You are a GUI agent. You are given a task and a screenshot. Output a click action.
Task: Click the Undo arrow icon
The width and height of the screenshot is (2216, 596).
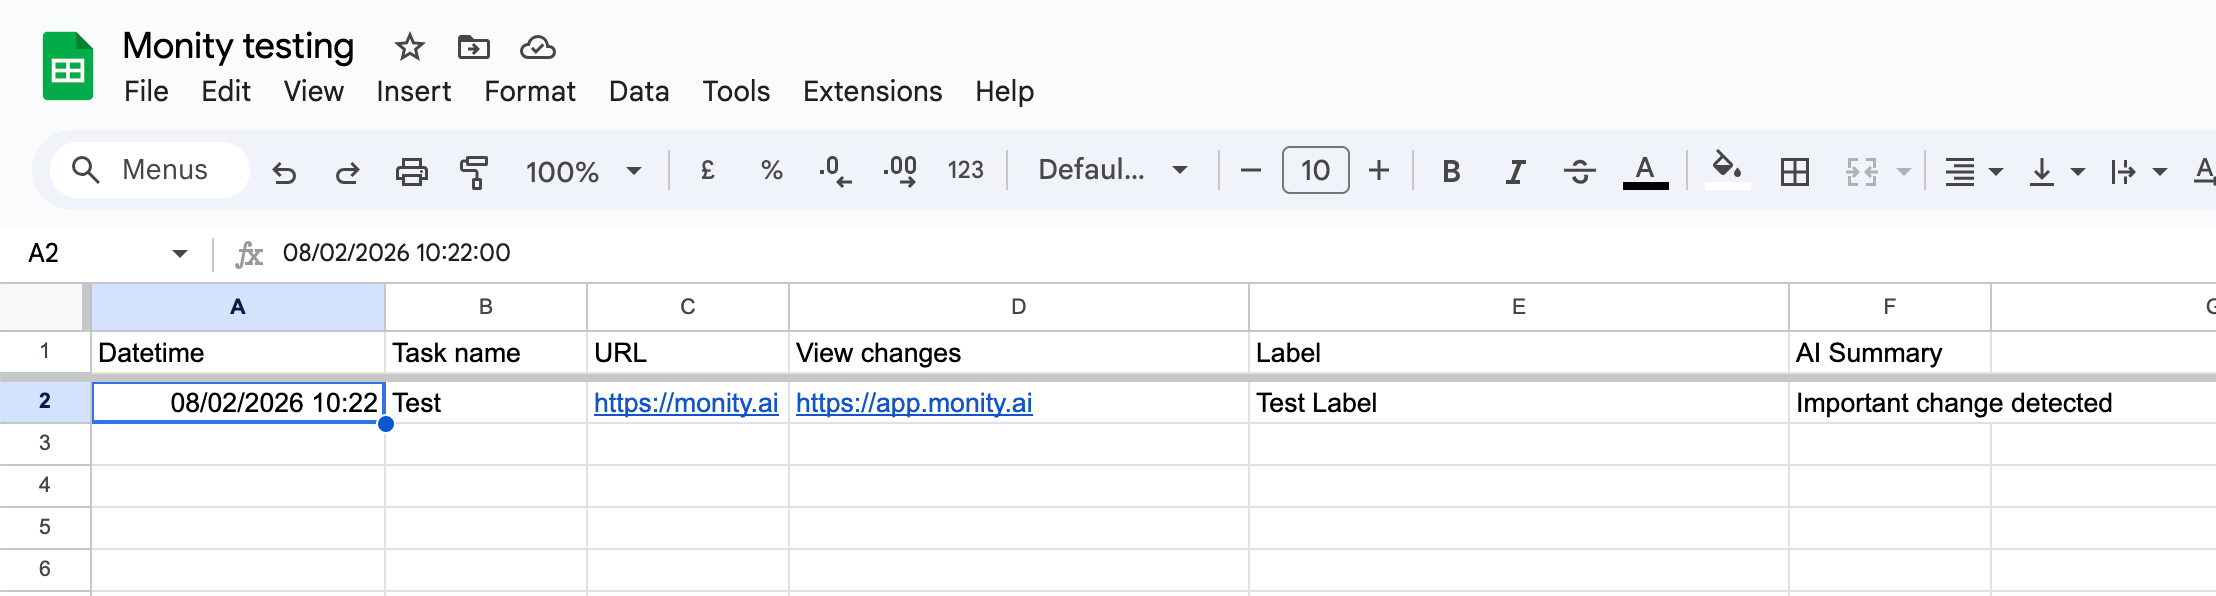coord(284,172)
